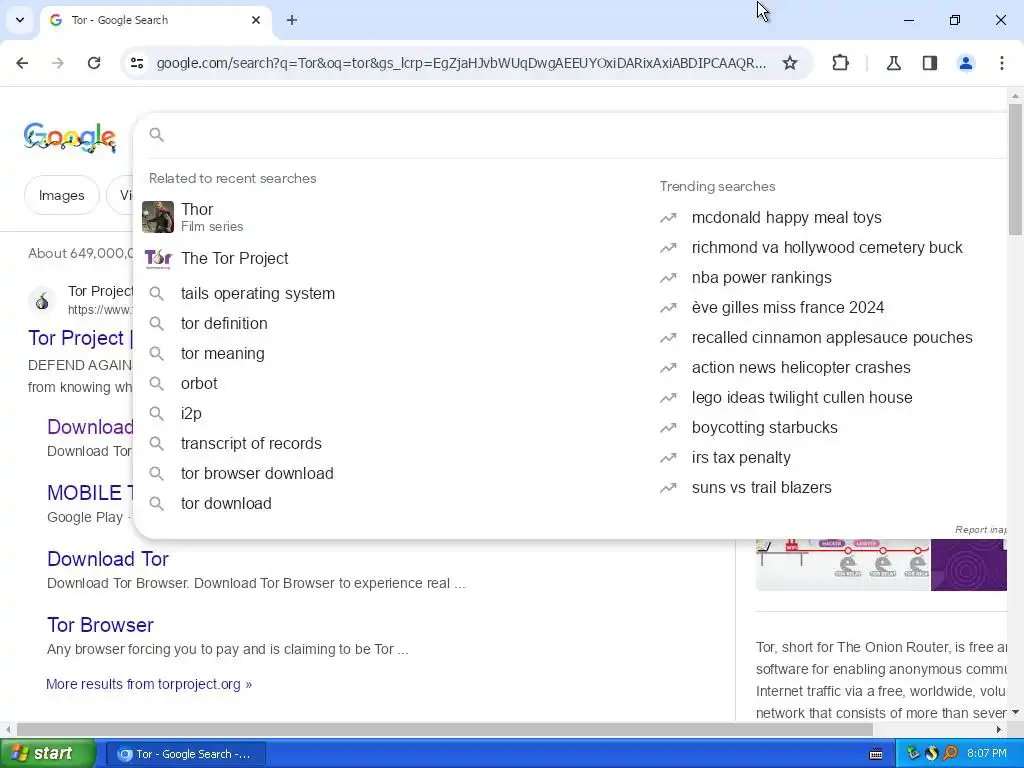Select trending 'ève gilles miss france 2024'
The width and height of the screenshot is (1024, 768).
788,308
